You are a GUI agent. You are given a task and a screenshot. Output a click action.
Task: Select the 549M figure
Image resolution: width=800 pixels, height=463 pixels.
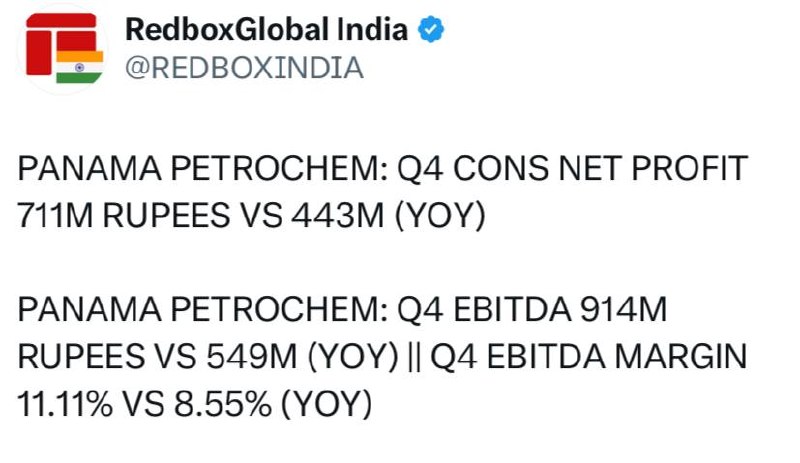tap(252, 356)
